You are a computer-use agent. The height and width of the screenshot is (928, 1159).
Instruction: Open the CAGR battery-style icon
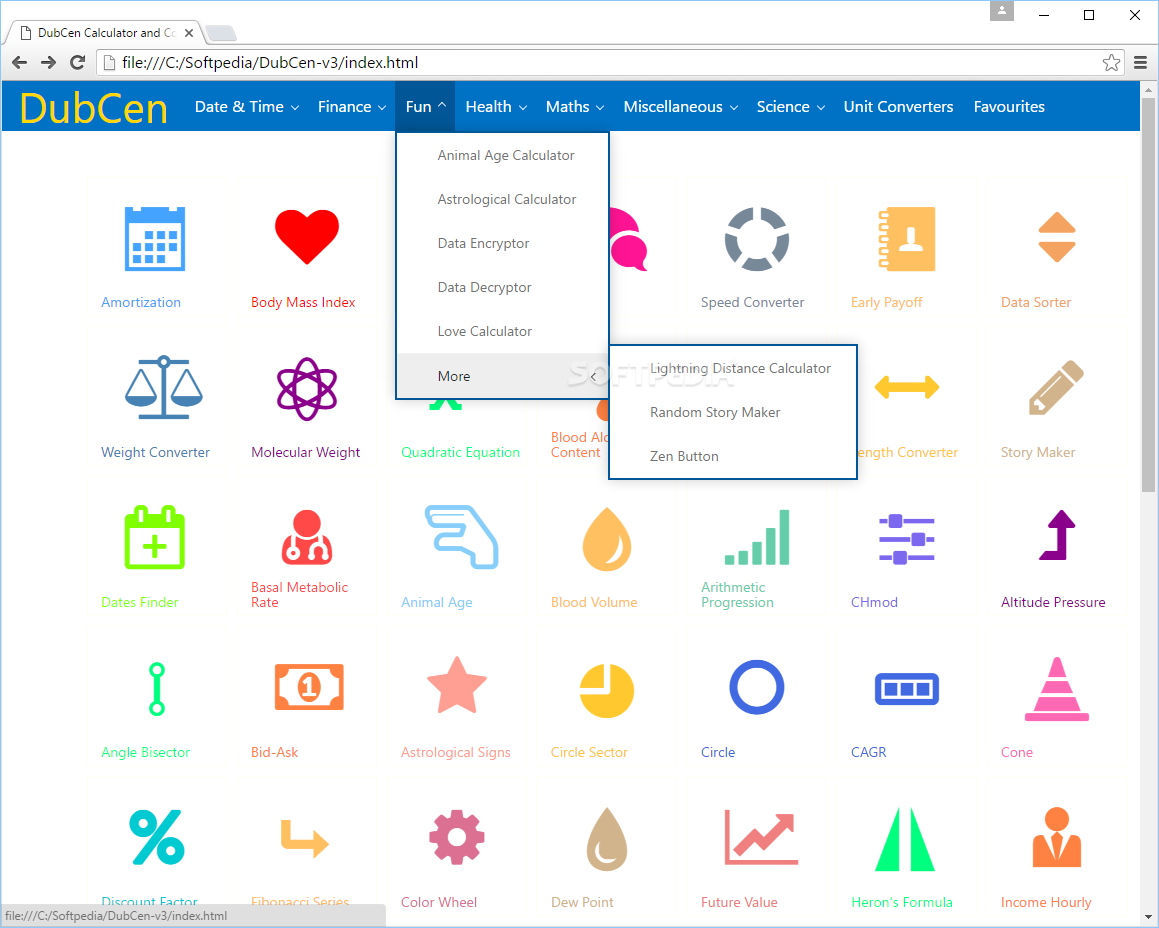click(x=906, y=689)
